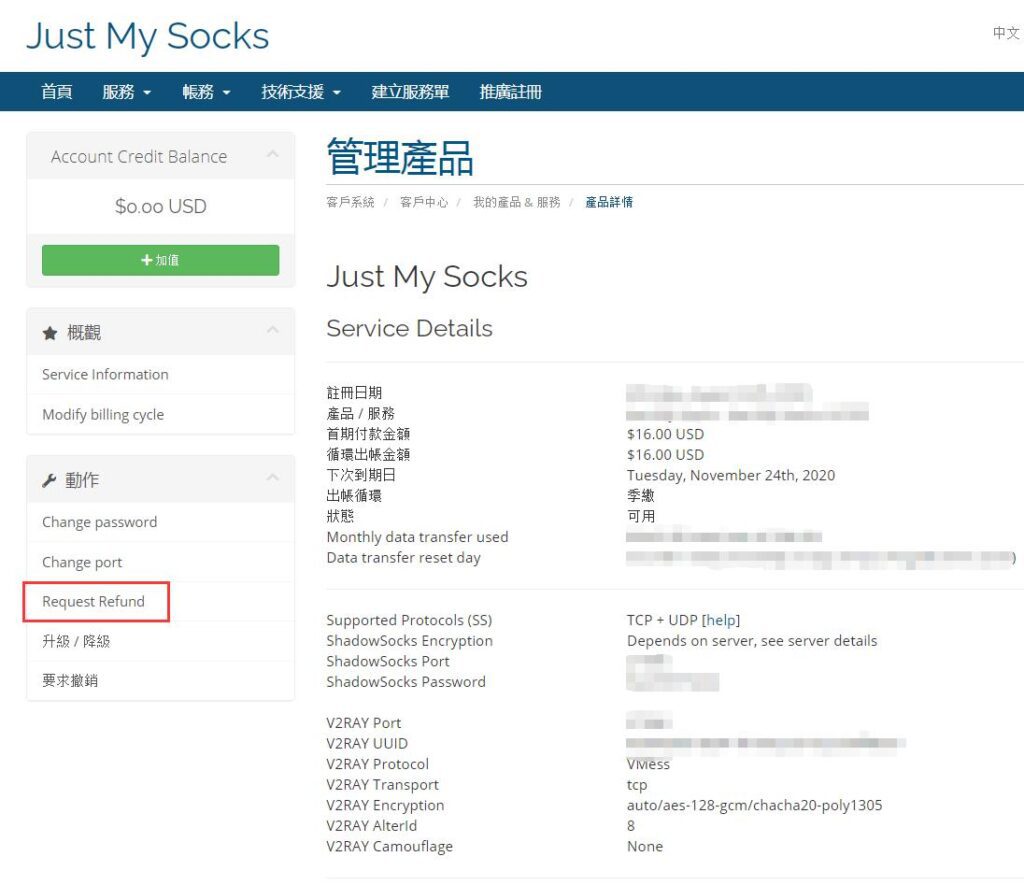Screen dimensions: 1024x885
Task: Click the wrench icon beside 動作
Action: 50,481
